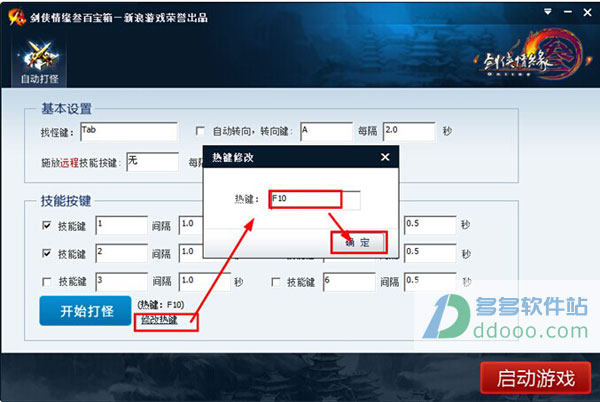The height and width of the screenshot is (402, 600).
Task: Click the 剑侠情缘叁 game logo
Action: (x=532, y=57)
